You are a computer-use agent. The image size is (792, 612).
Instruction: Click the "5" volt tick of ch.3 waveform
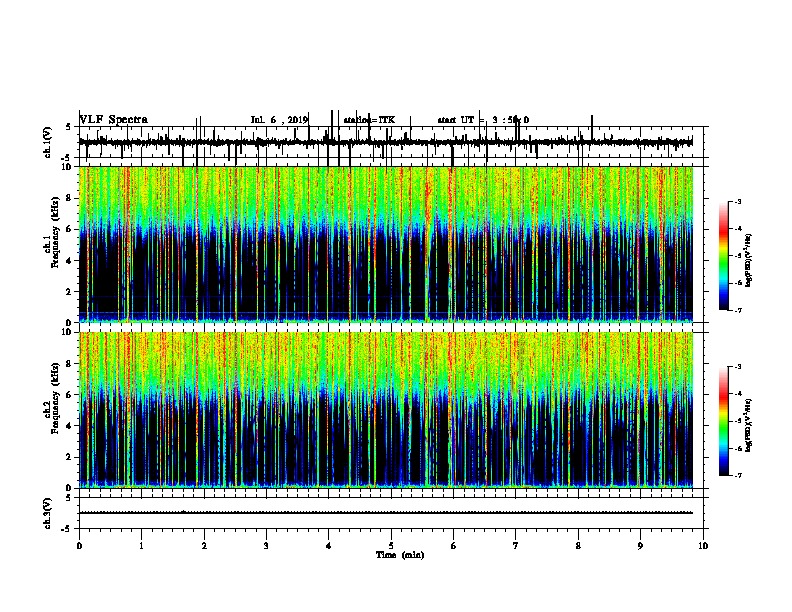point(68,498)
